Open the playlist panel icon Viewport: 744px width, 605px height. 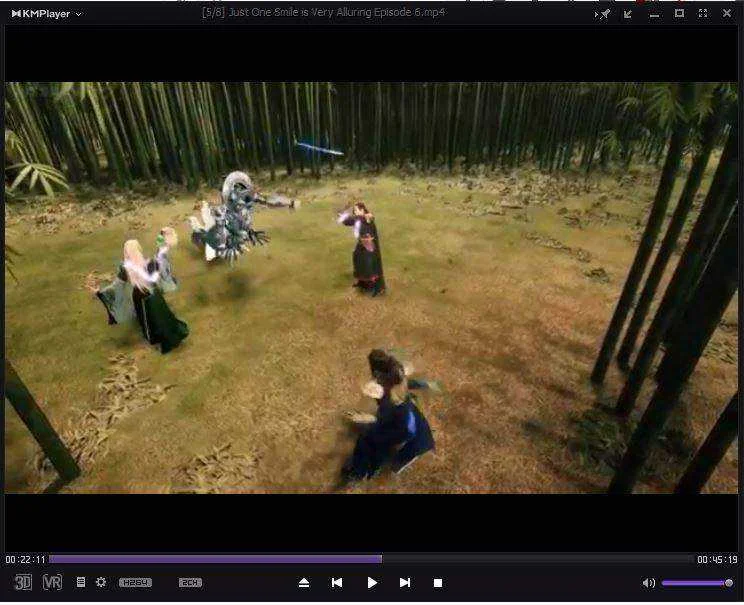81,582
